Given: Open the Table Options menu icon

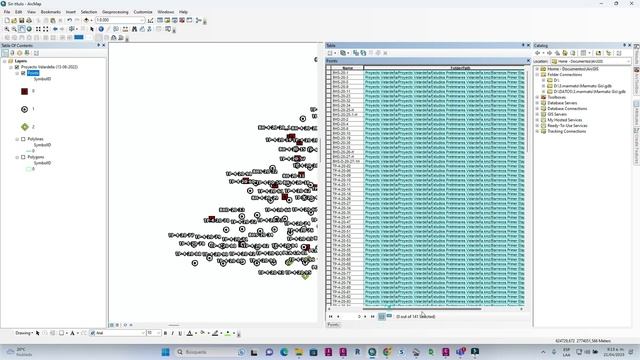Looking at the screenshot, I should 331,53.
